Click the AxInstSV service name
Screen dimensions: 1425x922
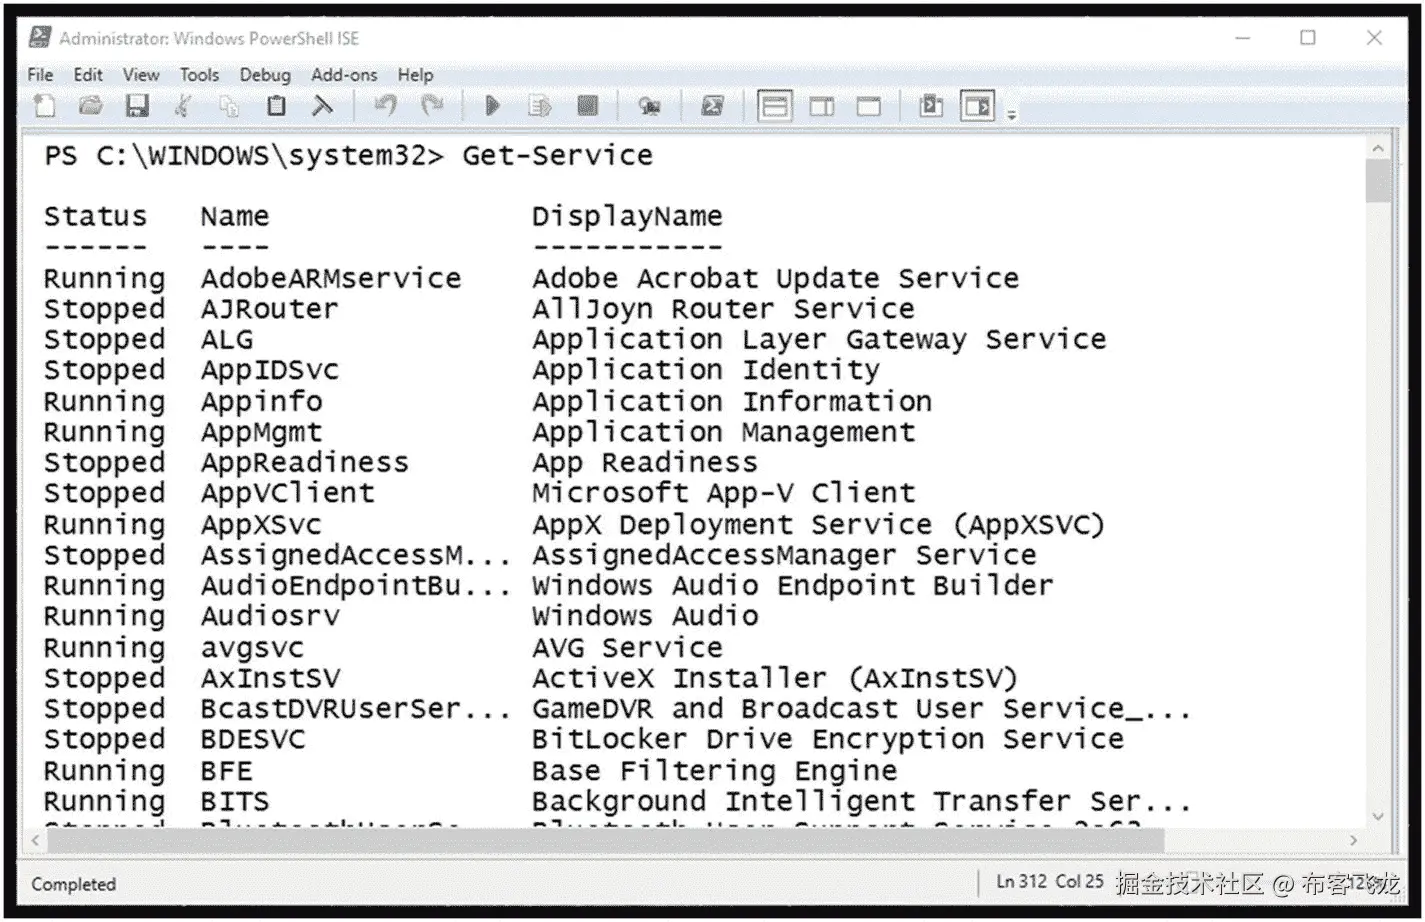tap(270, 679)
